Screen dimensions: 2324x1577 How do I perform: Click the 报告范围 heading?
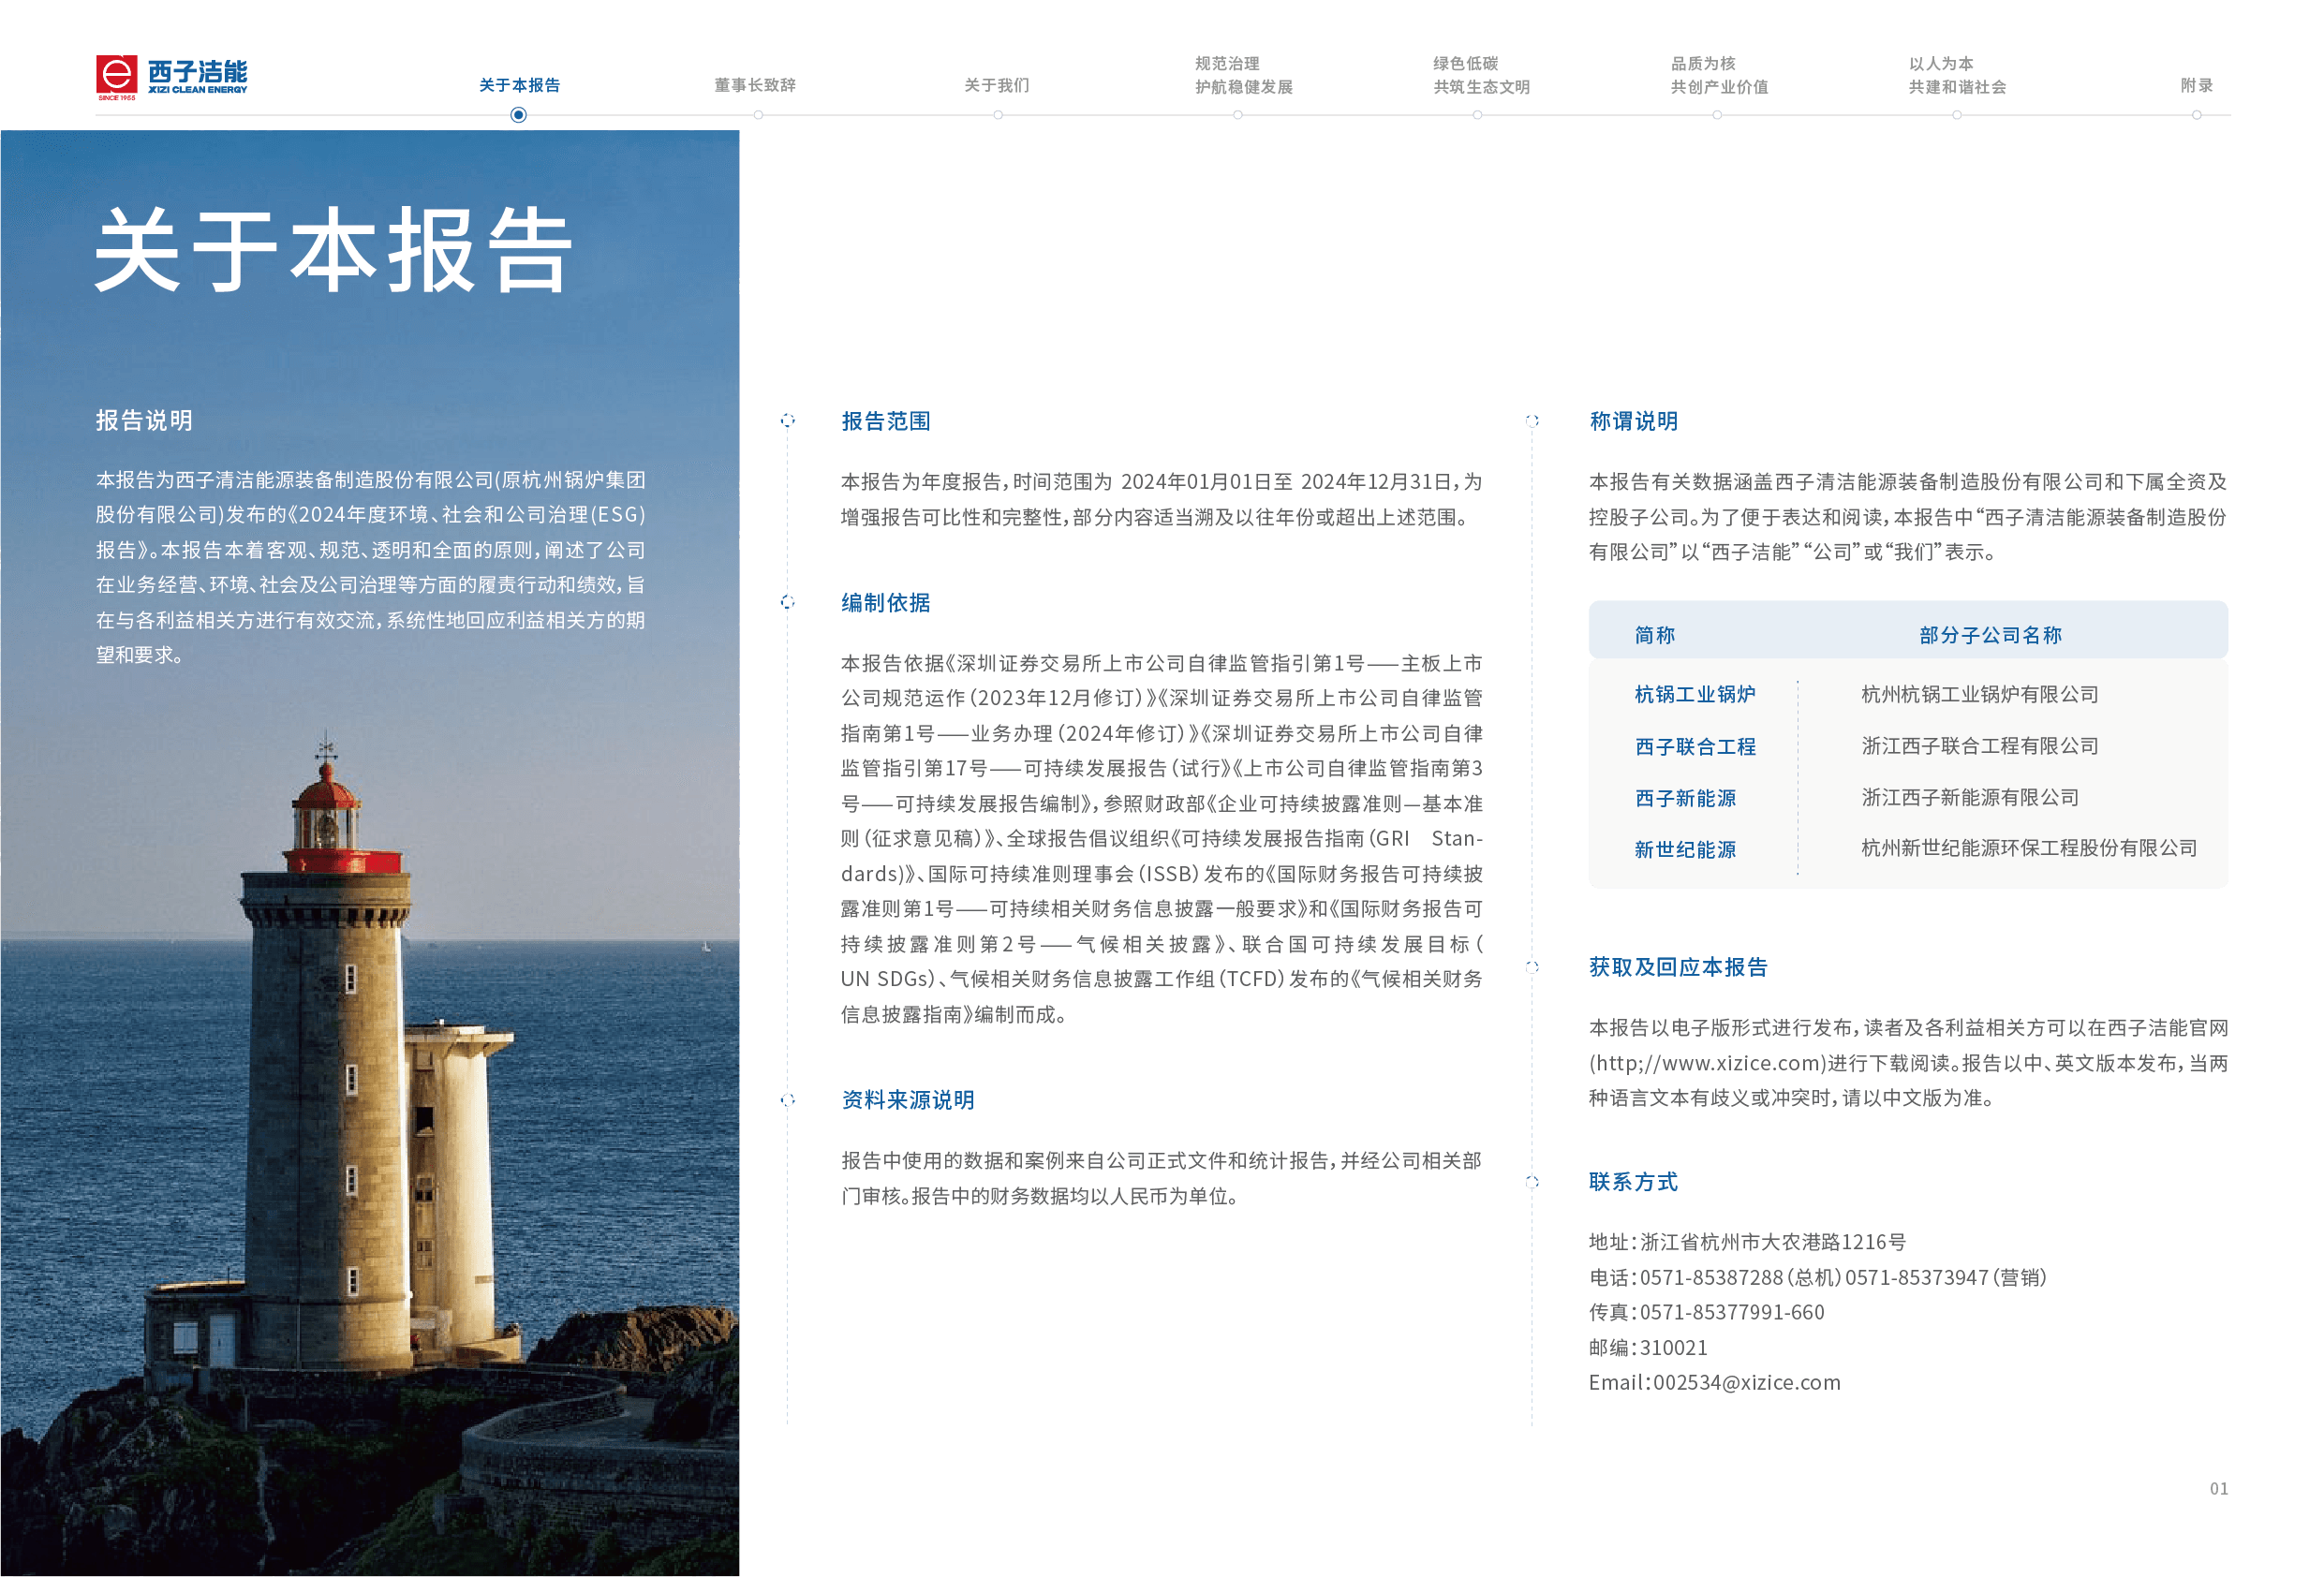click(x=886, y=421)
